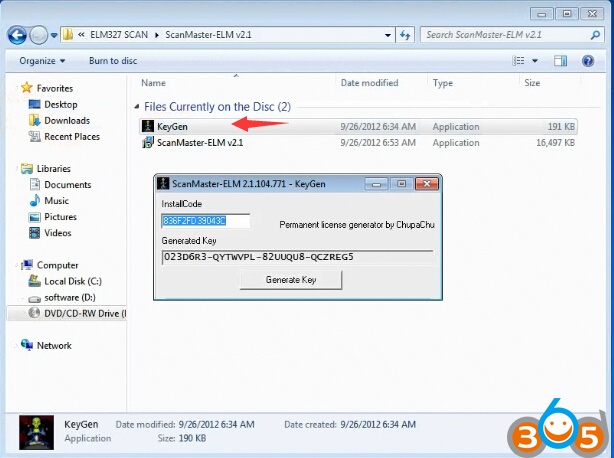The width and height of the screenshot is (614, 458).
Task: Go back with the Back arrow button
Action: coord(17,36)
